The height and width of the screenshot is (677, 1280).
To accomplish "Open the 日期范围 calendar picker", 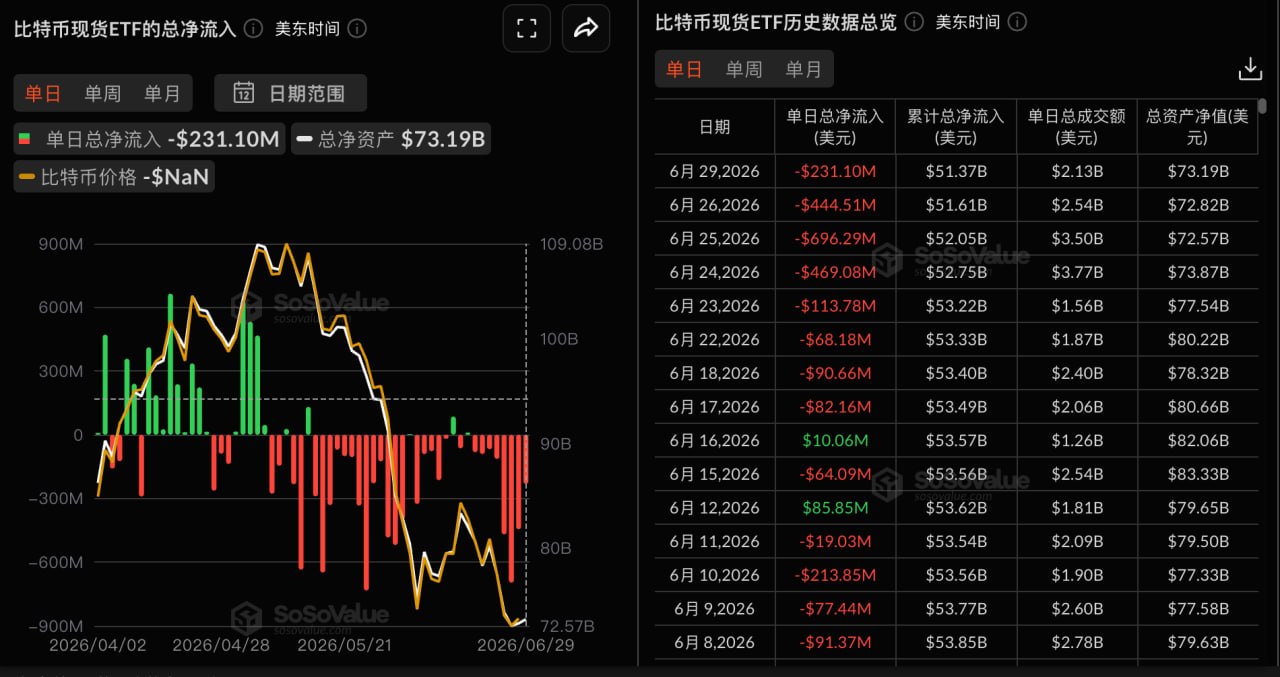I will (290, 93).
